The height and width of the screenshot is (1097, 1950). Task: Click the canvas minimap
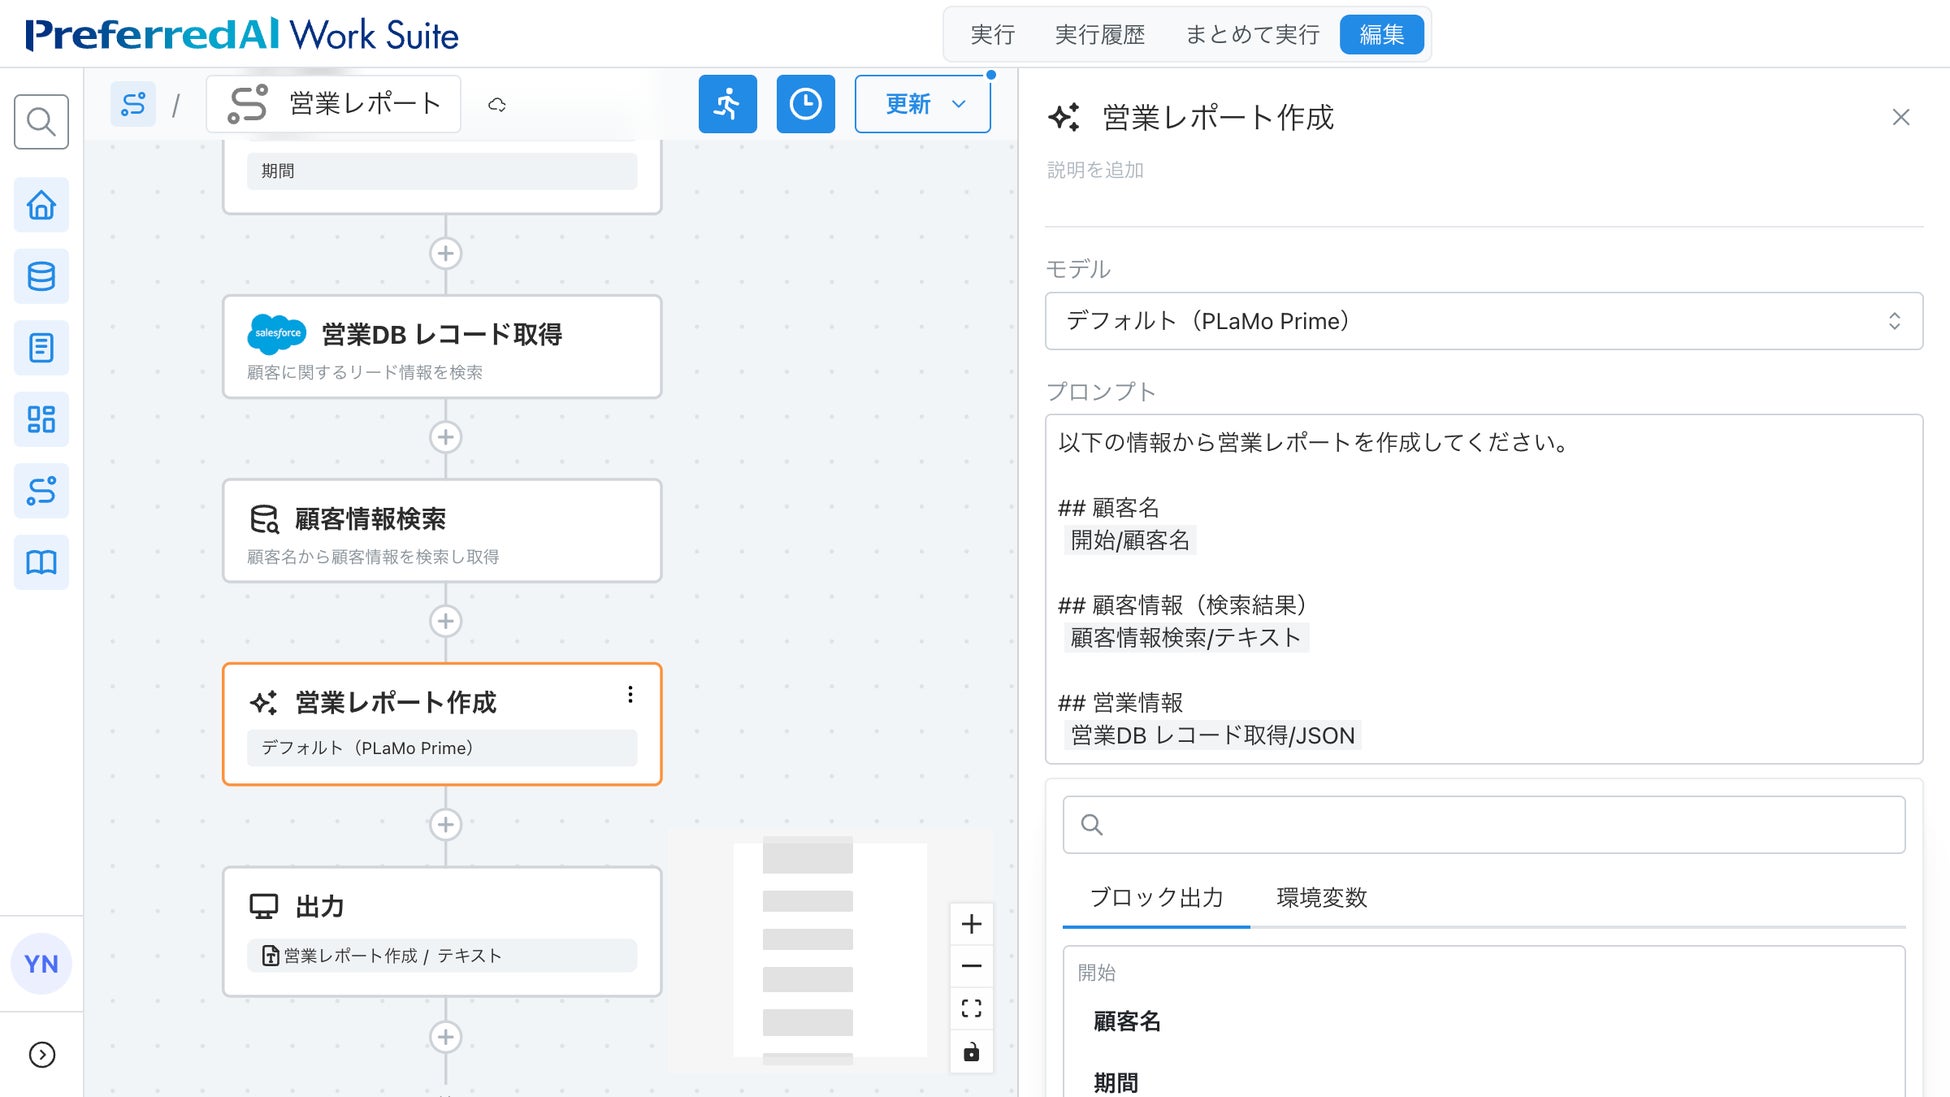click(829, 949)
